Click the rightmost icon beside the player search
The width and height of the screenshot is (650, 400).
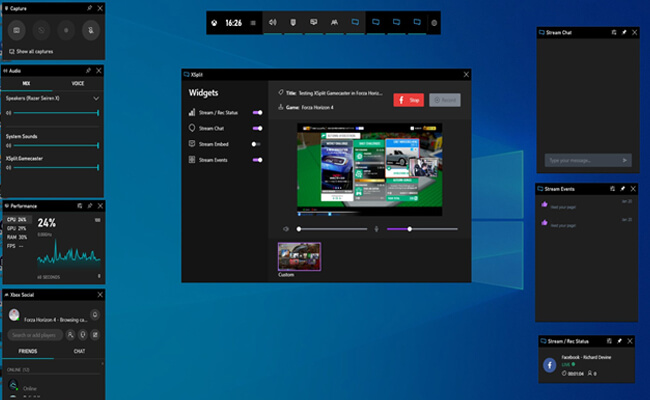[95, 335]
